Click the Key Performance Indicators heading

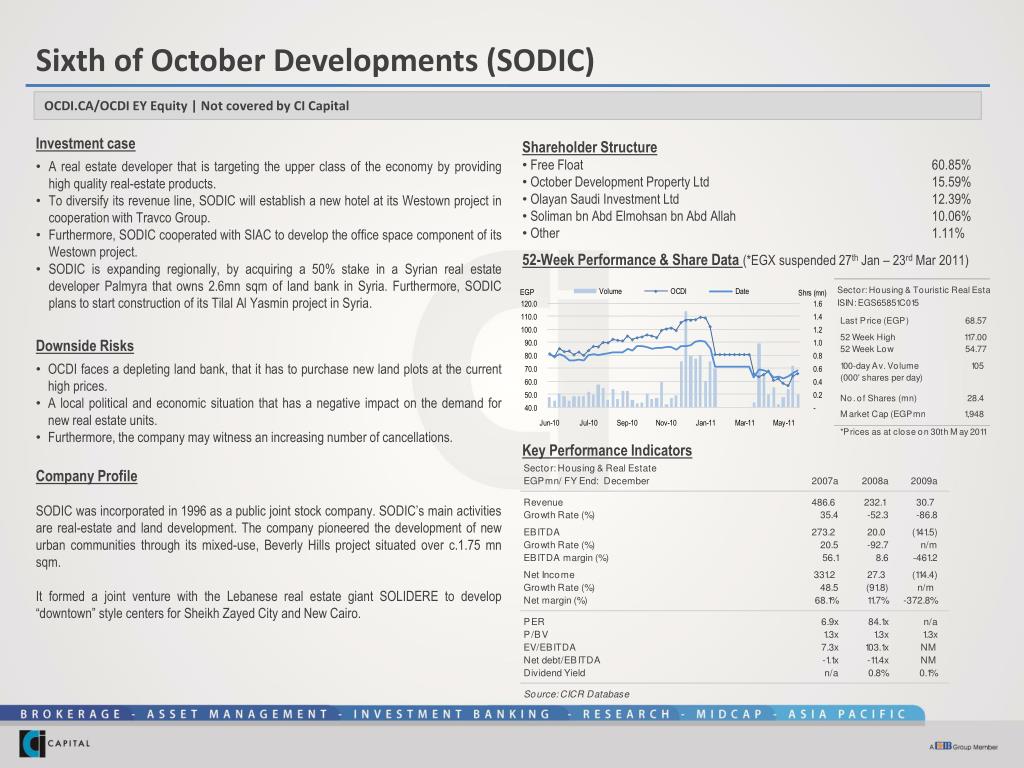pos(607,451)
